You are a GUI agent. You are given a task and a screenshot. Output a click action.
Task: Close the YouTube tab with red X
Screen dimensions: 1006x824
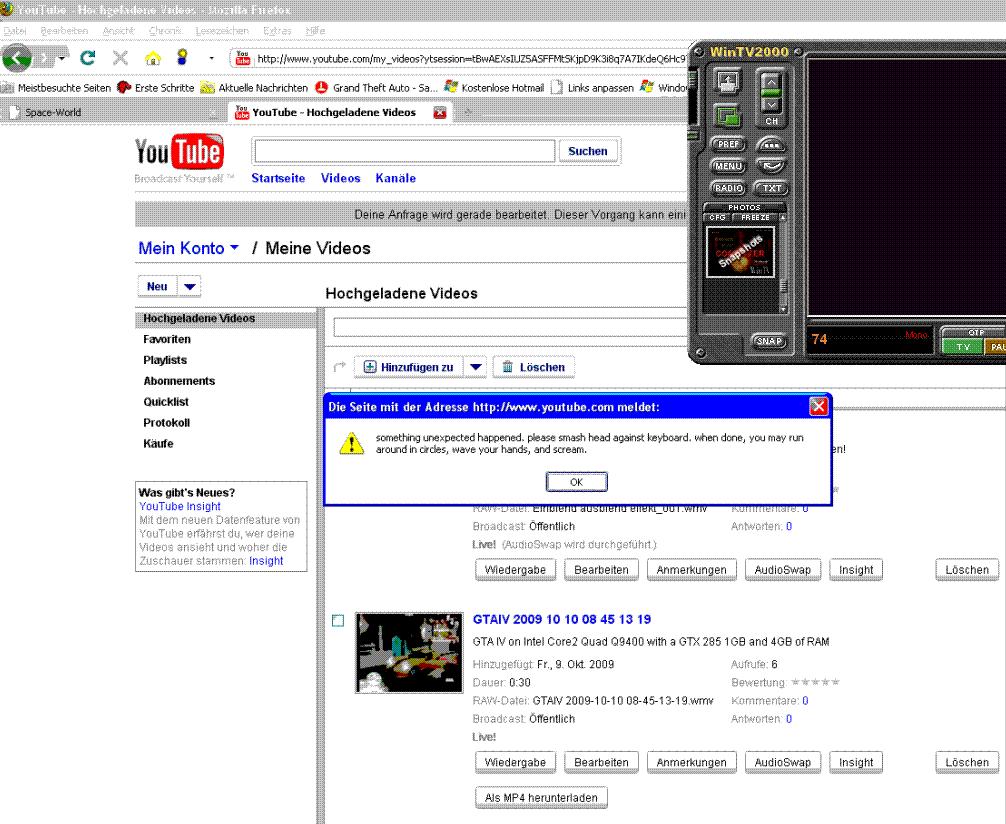pyautogui.click(x=439, y=112)
